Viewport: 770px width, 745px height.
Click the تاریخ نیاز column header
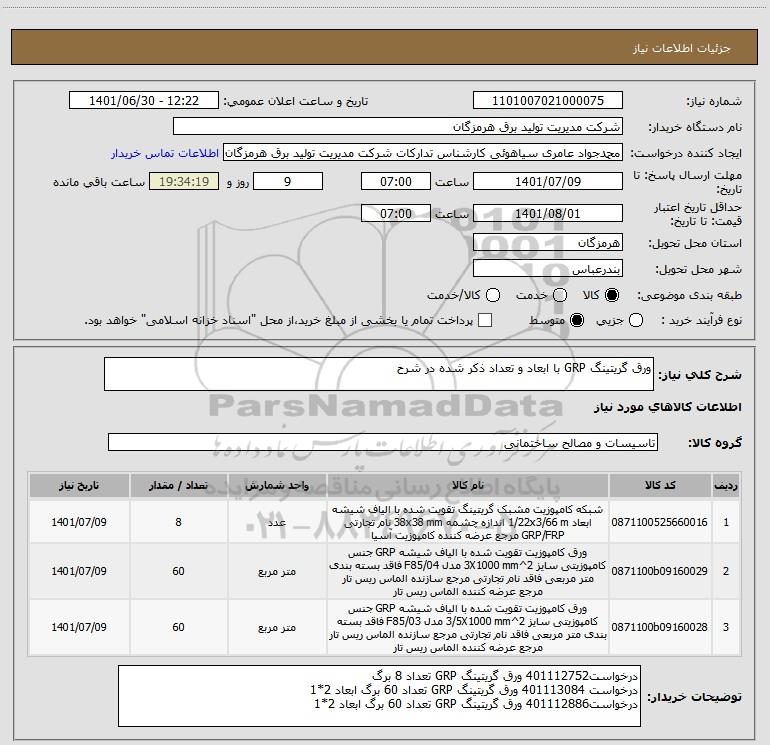coord(79,485)
